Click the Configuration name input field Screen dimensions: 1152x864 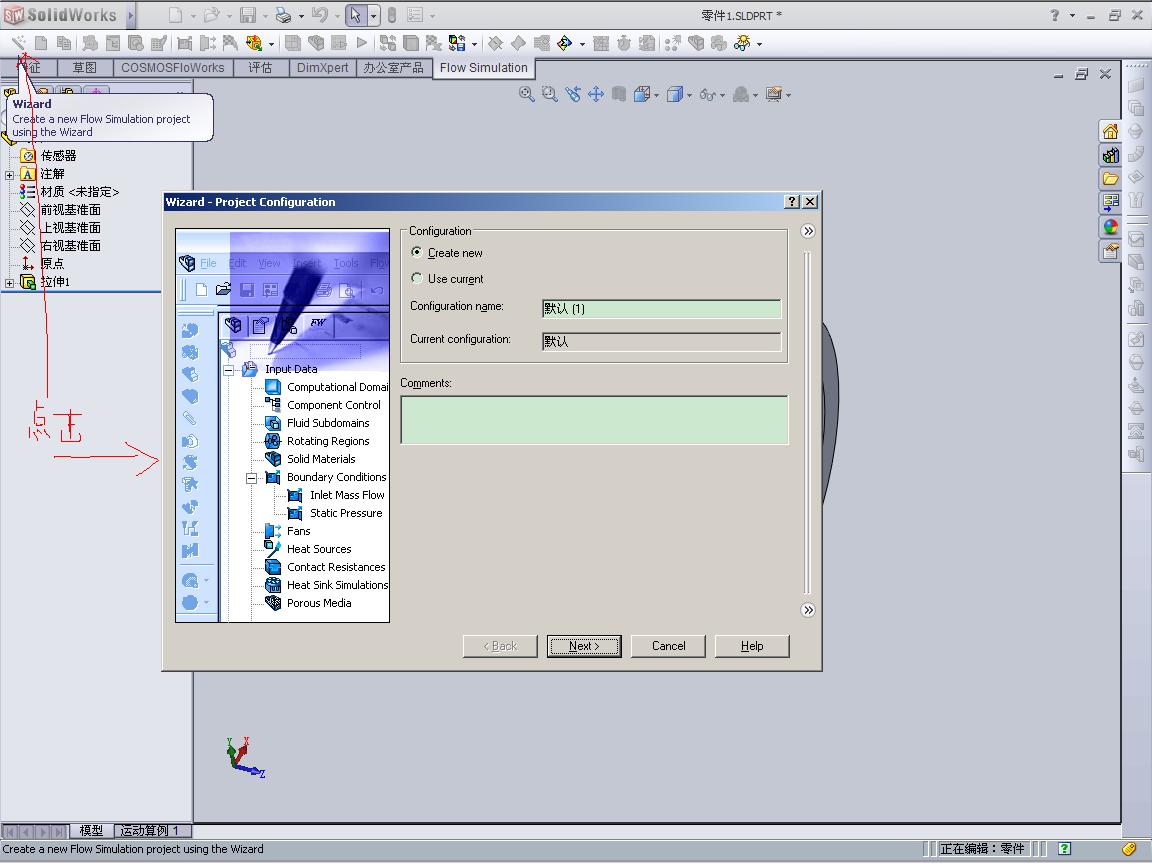(x=661, y=309)
